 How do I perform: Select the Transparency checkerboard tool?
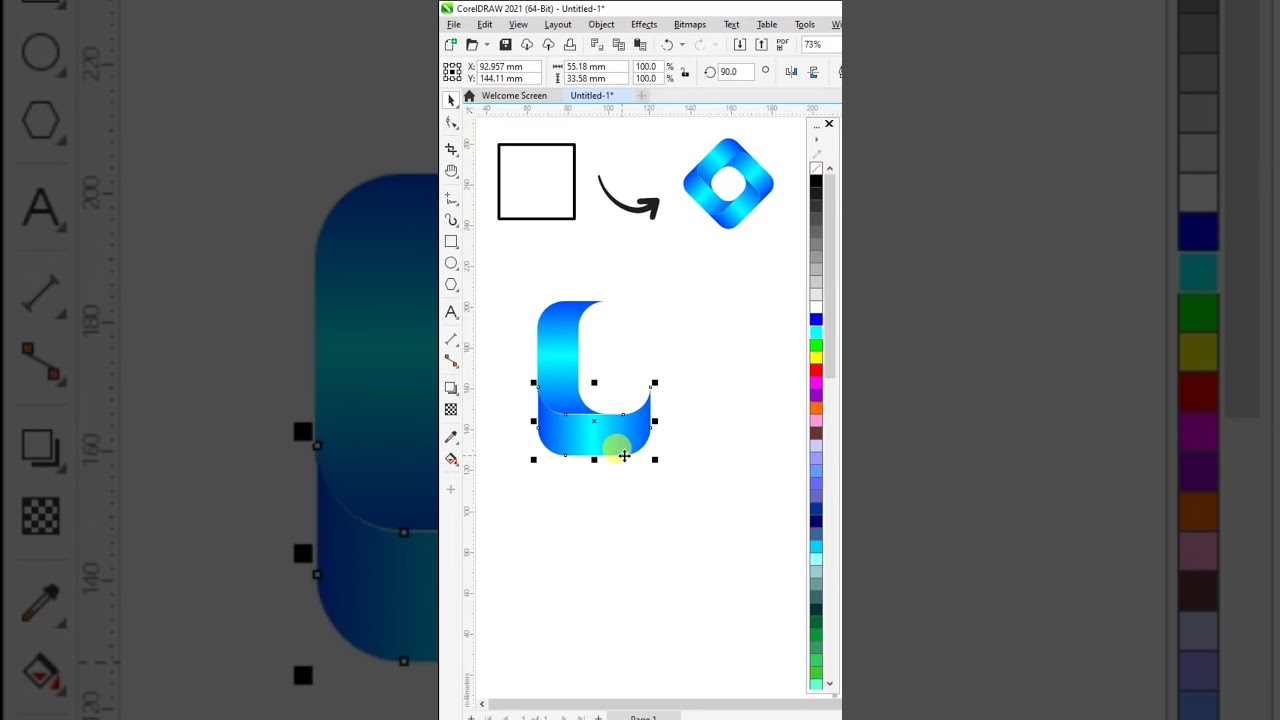(451, 410)
